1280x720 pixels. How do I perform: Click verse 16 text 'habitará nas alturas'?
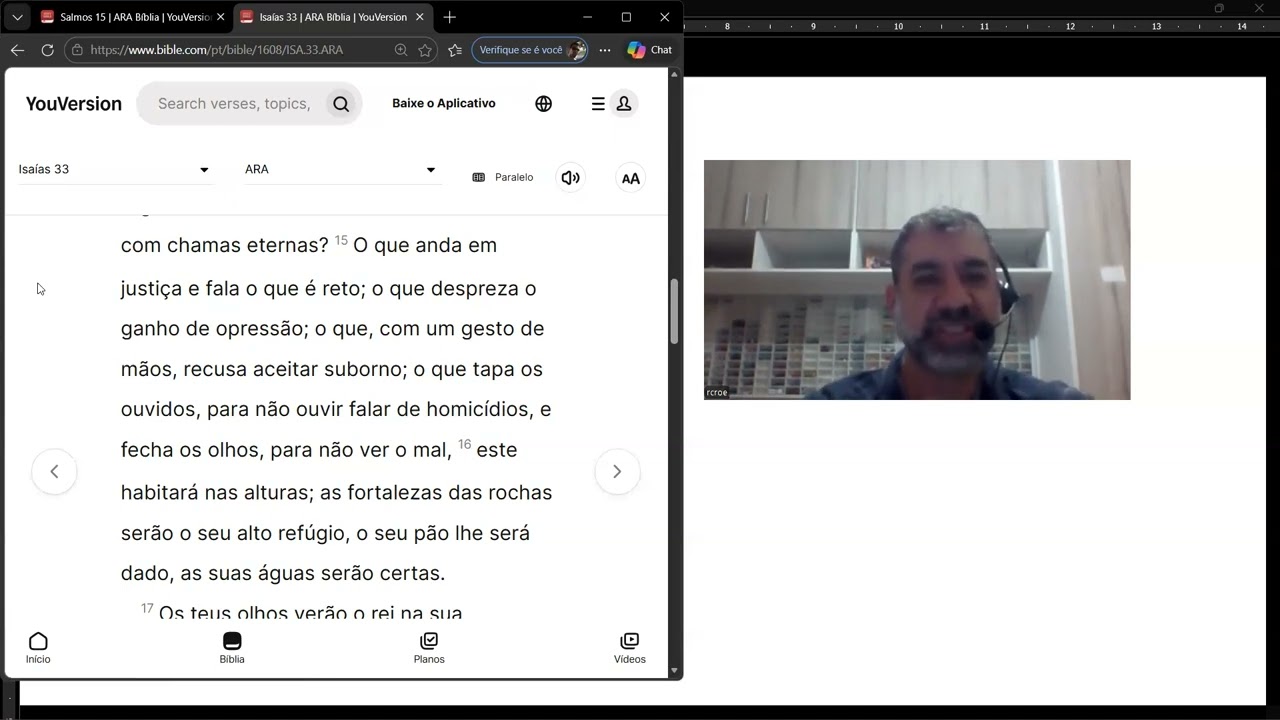(216, 493)
